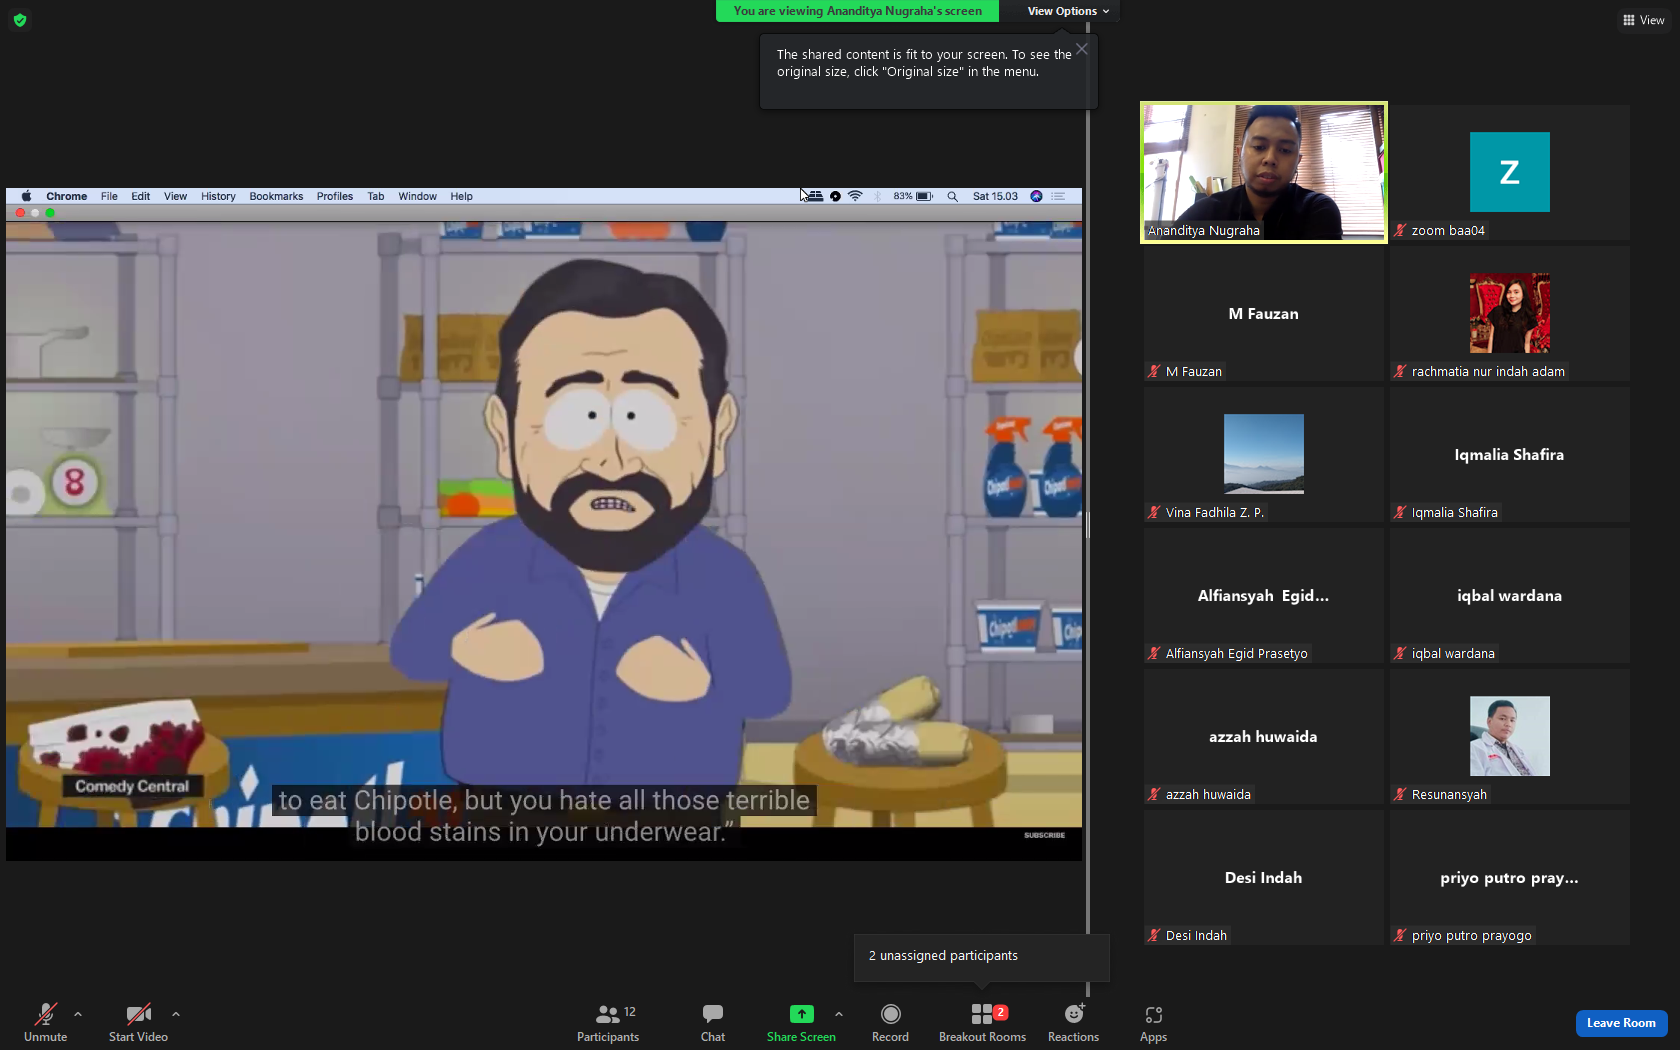The image size is (1680, 1050).
Task: Change gallery layout with View button
Action: click(x=1643, y=20)
